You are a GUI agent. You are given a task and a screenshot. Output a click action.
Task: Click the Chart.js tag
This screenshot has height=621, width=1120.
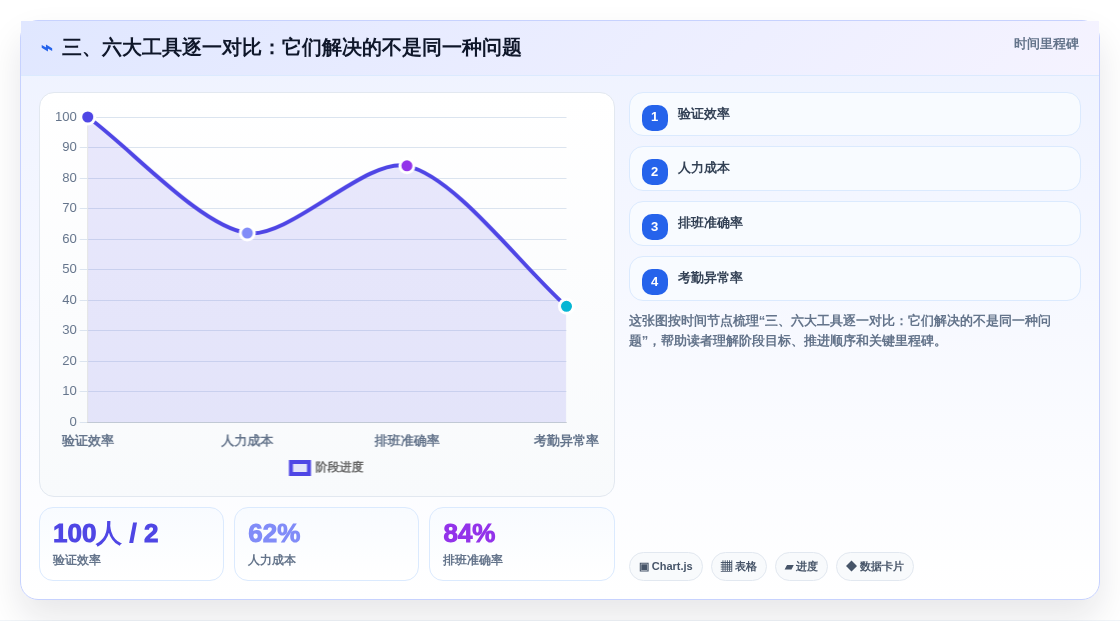pos(666,567)
